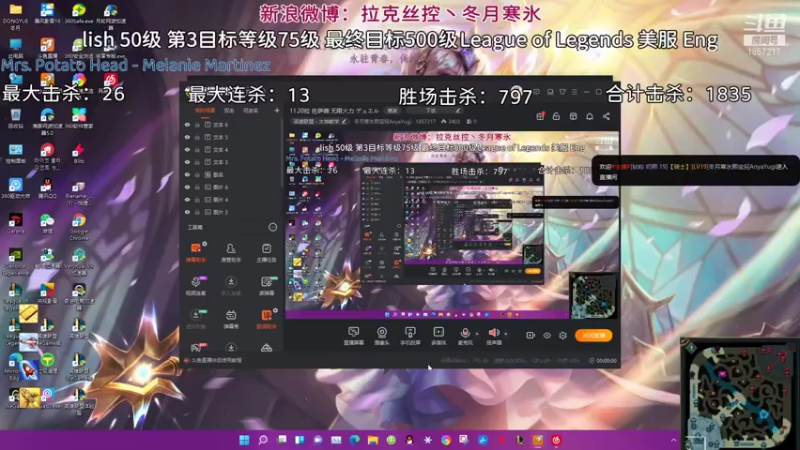Open Windows taskbar search

tap(263, 440)
